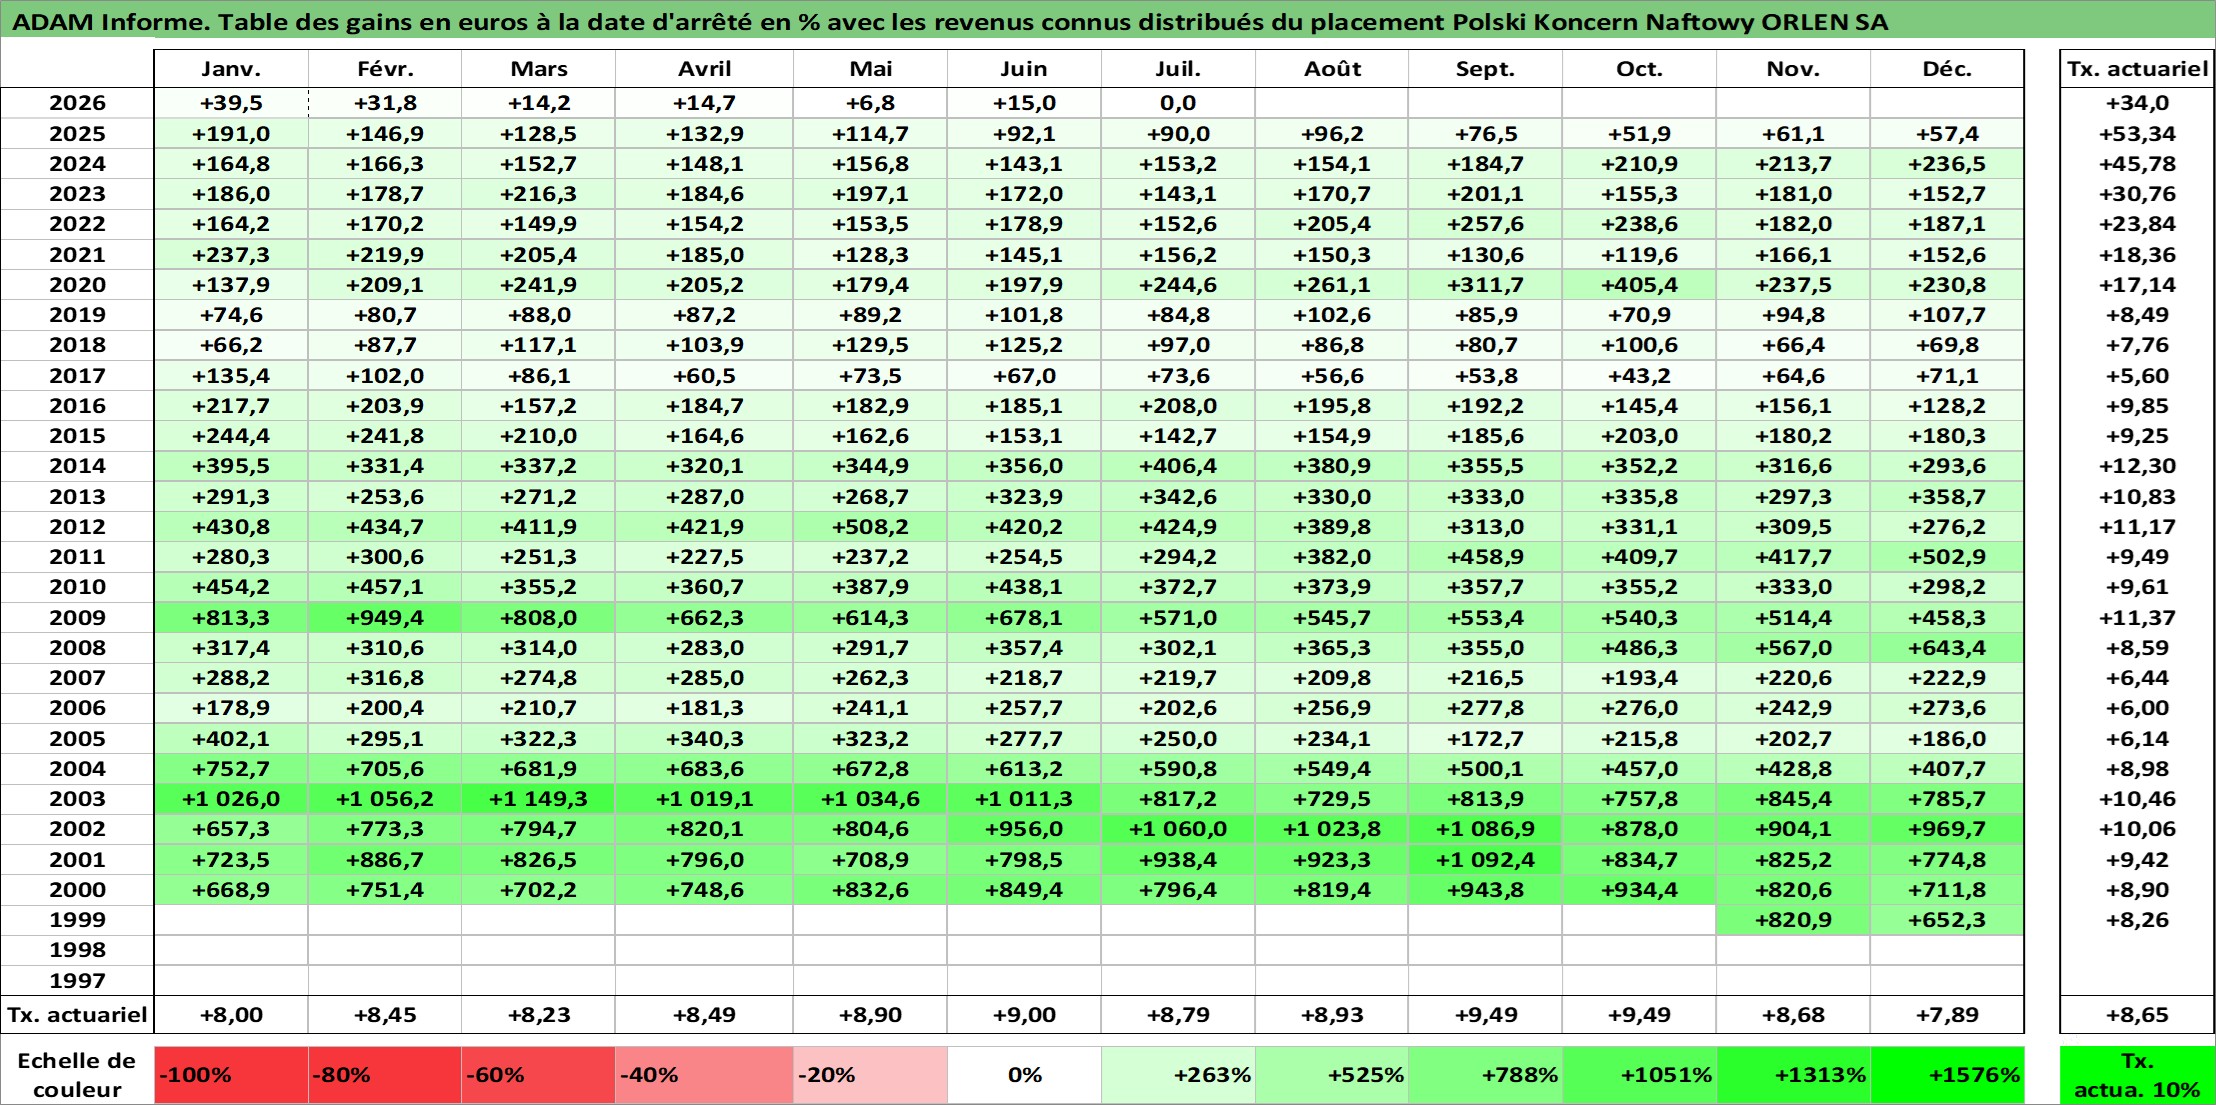Click the 2003 row label
This screenshot has width=2216, height=1105.
77,798
